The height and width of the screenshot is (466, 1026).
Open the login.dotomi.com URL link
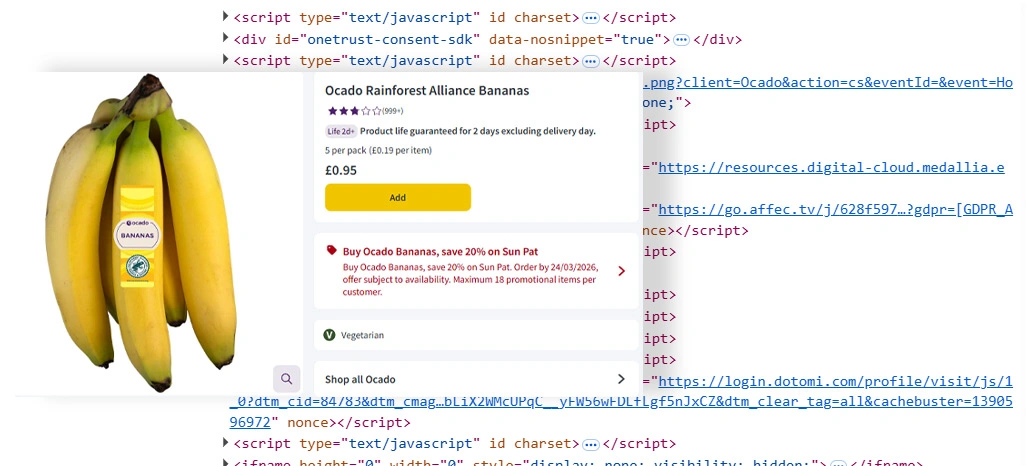[836, 381]
